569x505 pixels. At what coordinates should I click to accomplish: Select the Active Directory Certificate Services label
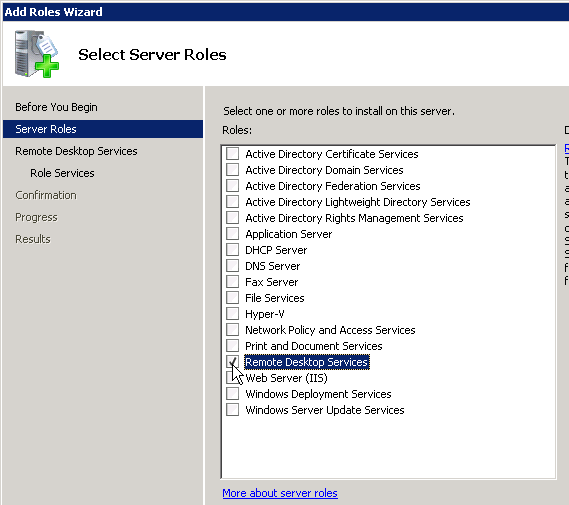pos(332,154)
